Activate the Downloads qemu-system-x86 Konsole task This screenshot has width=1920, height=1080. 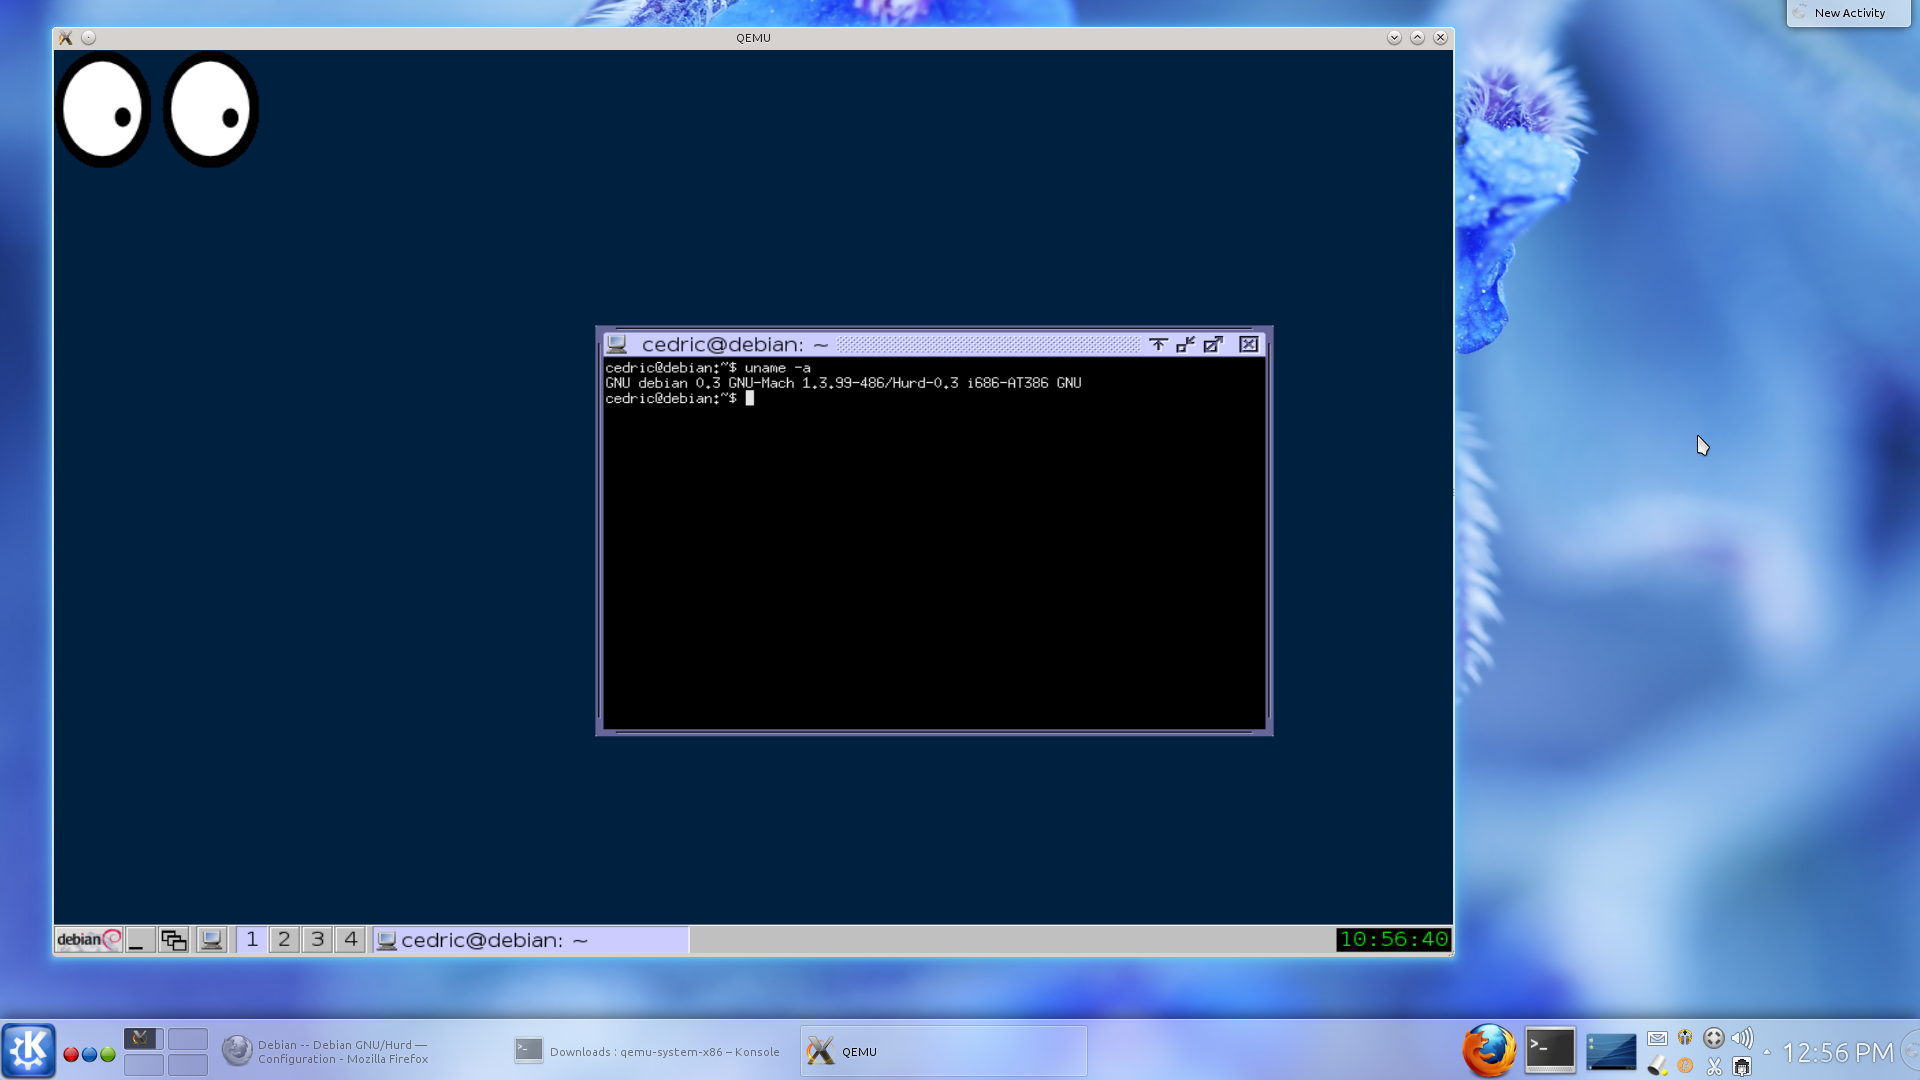click(650, 1051)
